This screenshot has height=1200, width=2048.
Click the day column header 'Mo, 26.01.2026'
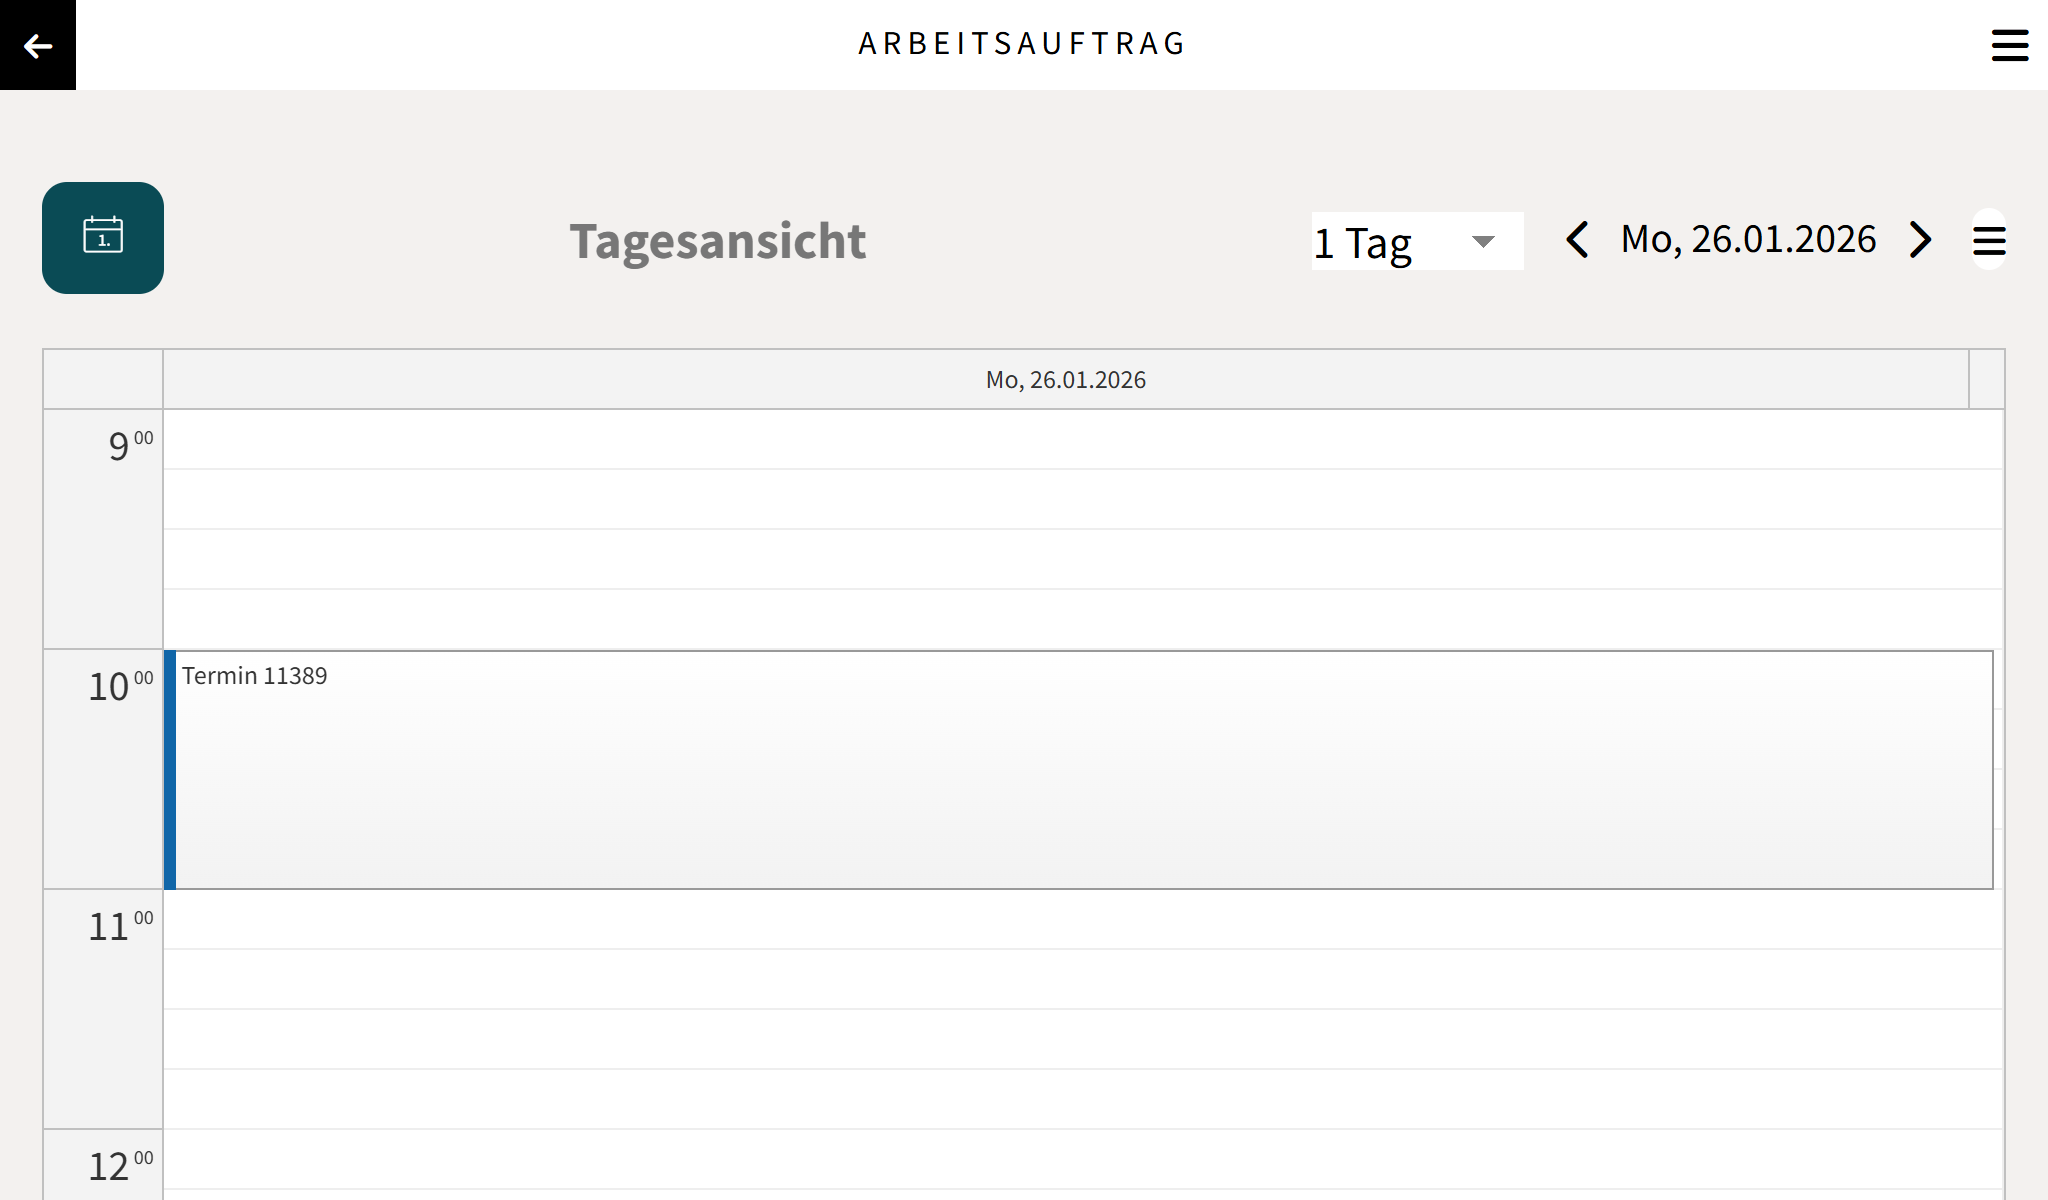pos(1066,380)
